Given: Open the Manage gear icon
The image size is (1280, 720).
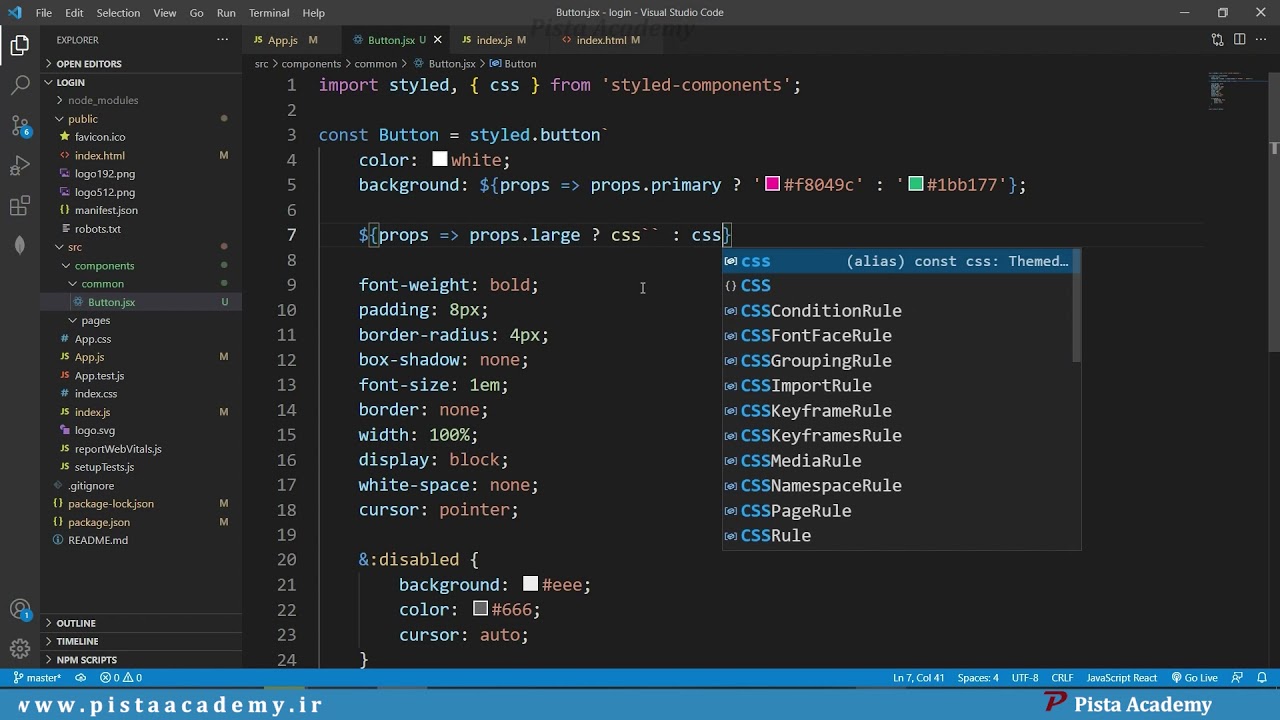Looking at the screenshot, I should (x=20, y=649).
